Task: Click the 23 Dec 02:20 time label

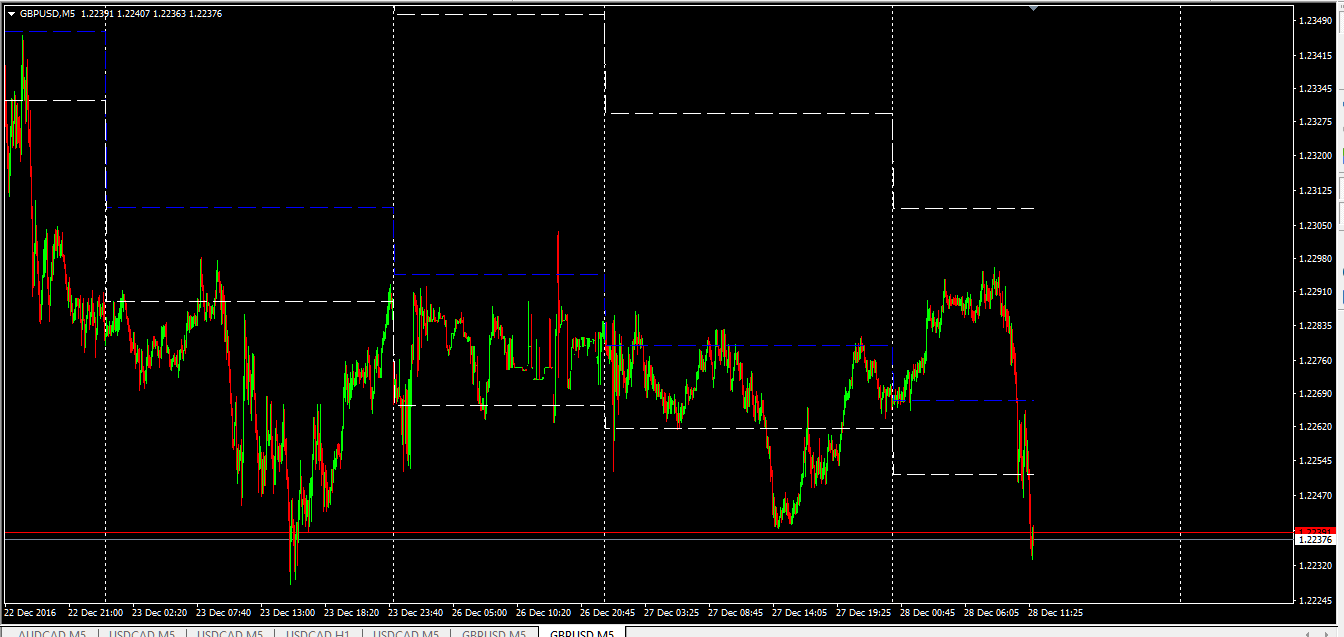Action: click(x=160, y=612)
